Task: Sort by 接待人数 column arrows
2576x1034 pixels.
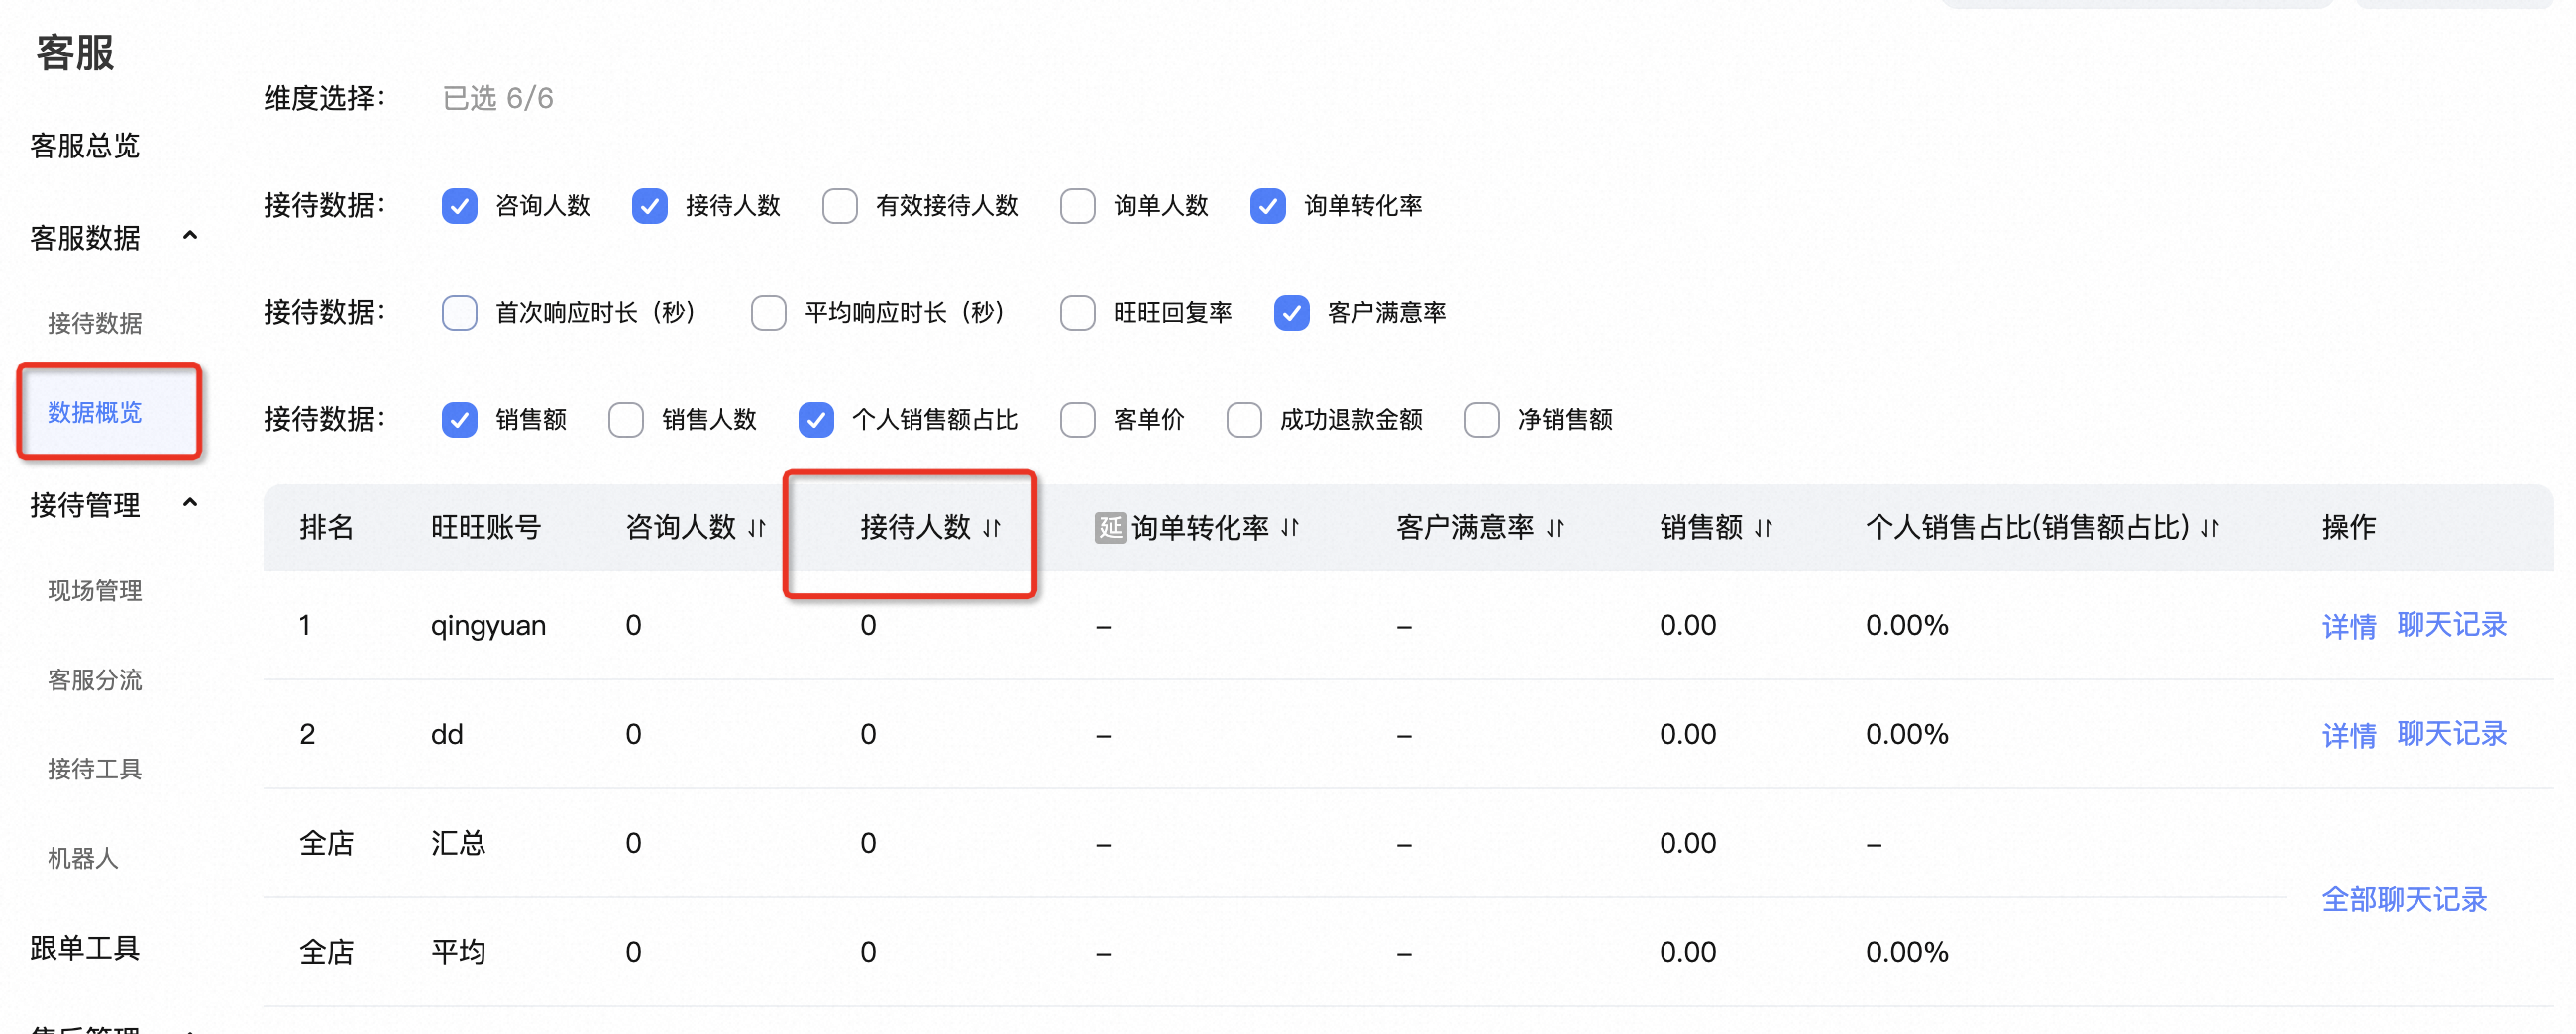Action: pyautogui.click(x=991, y=527)
